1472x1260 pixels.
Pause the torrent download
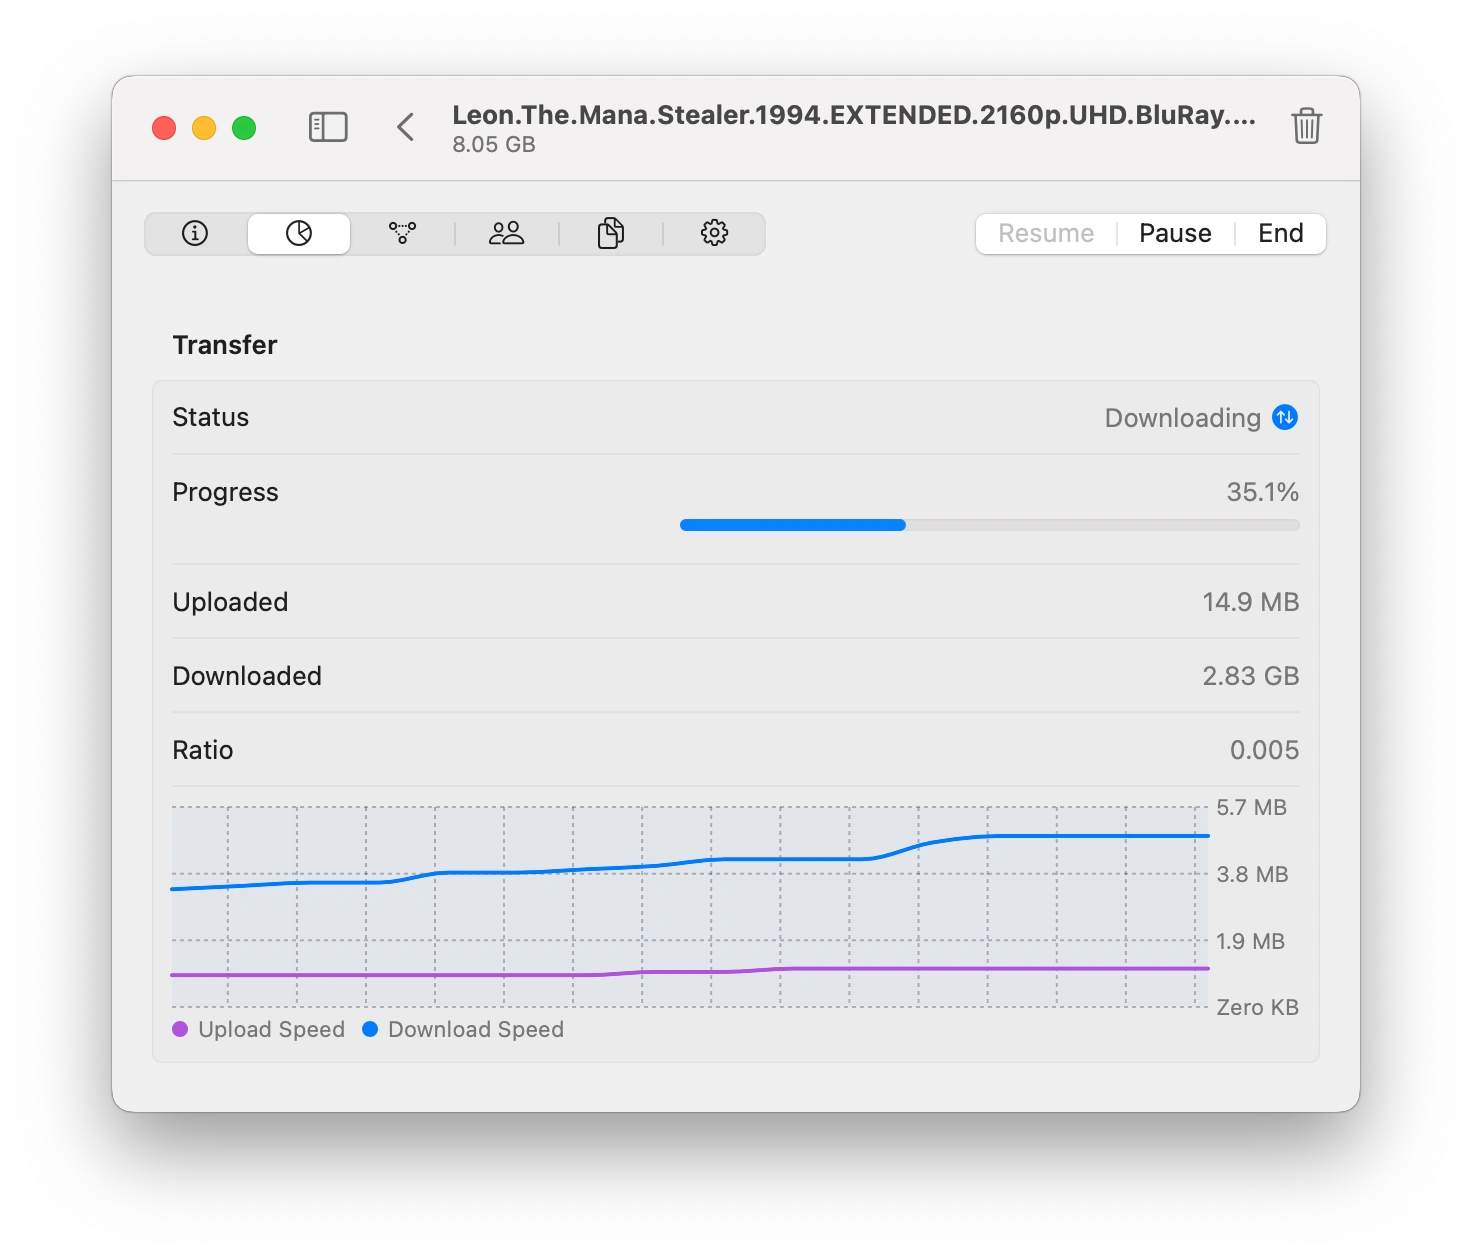(x=1175, y=234)
